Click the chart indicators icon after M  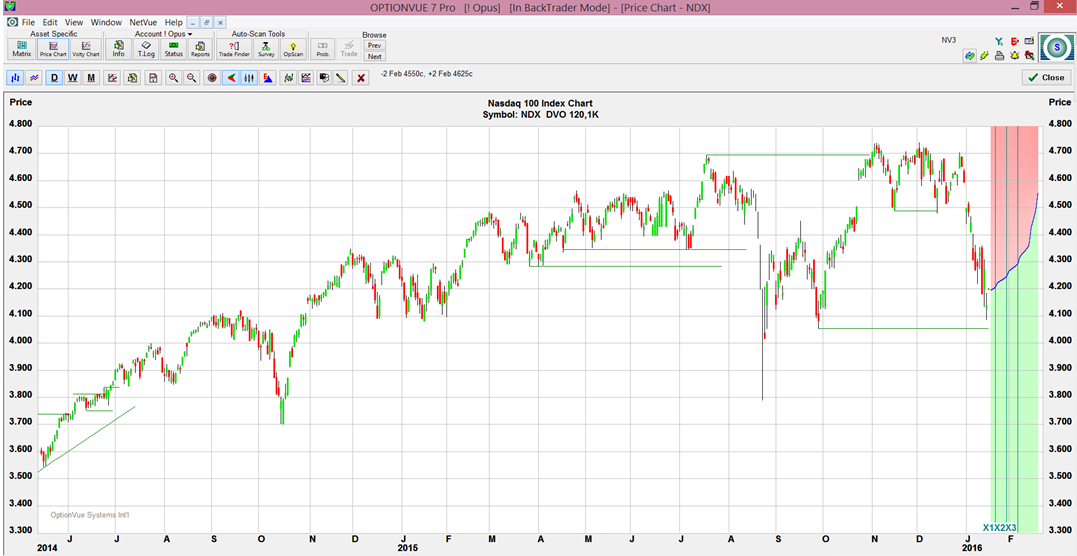pos(113,78)
